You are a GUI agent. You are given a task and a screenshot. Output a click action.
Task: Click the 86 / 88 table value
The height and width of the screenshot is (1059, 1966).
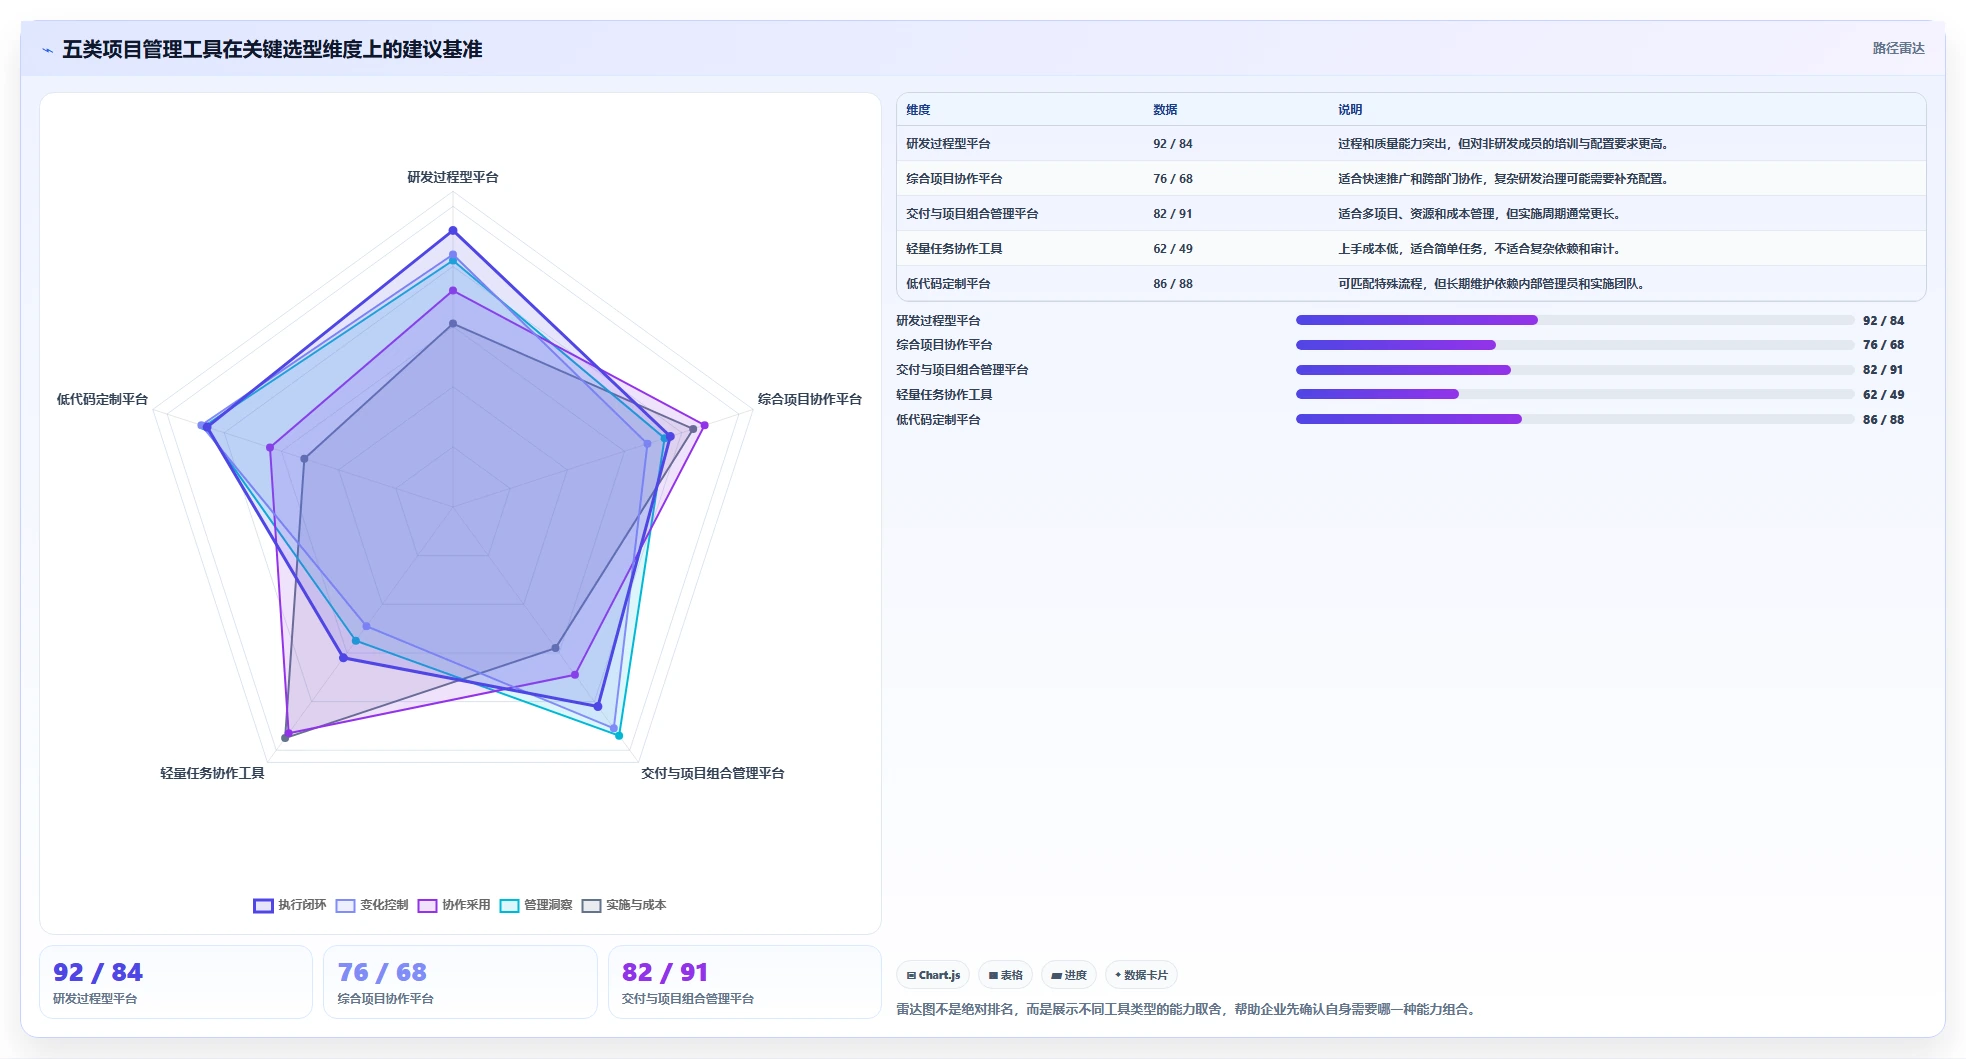coord(1172,284)
